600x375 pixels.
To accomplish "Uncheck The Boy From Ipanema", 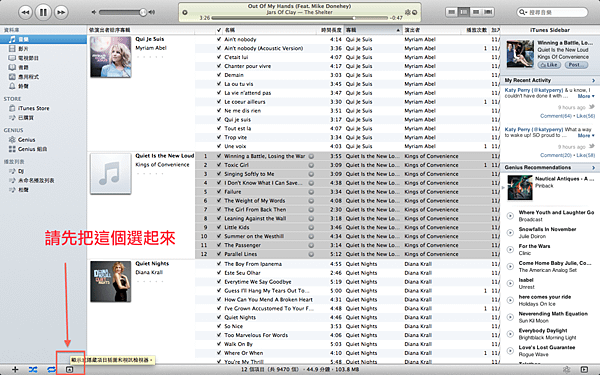I will (219, 264).
